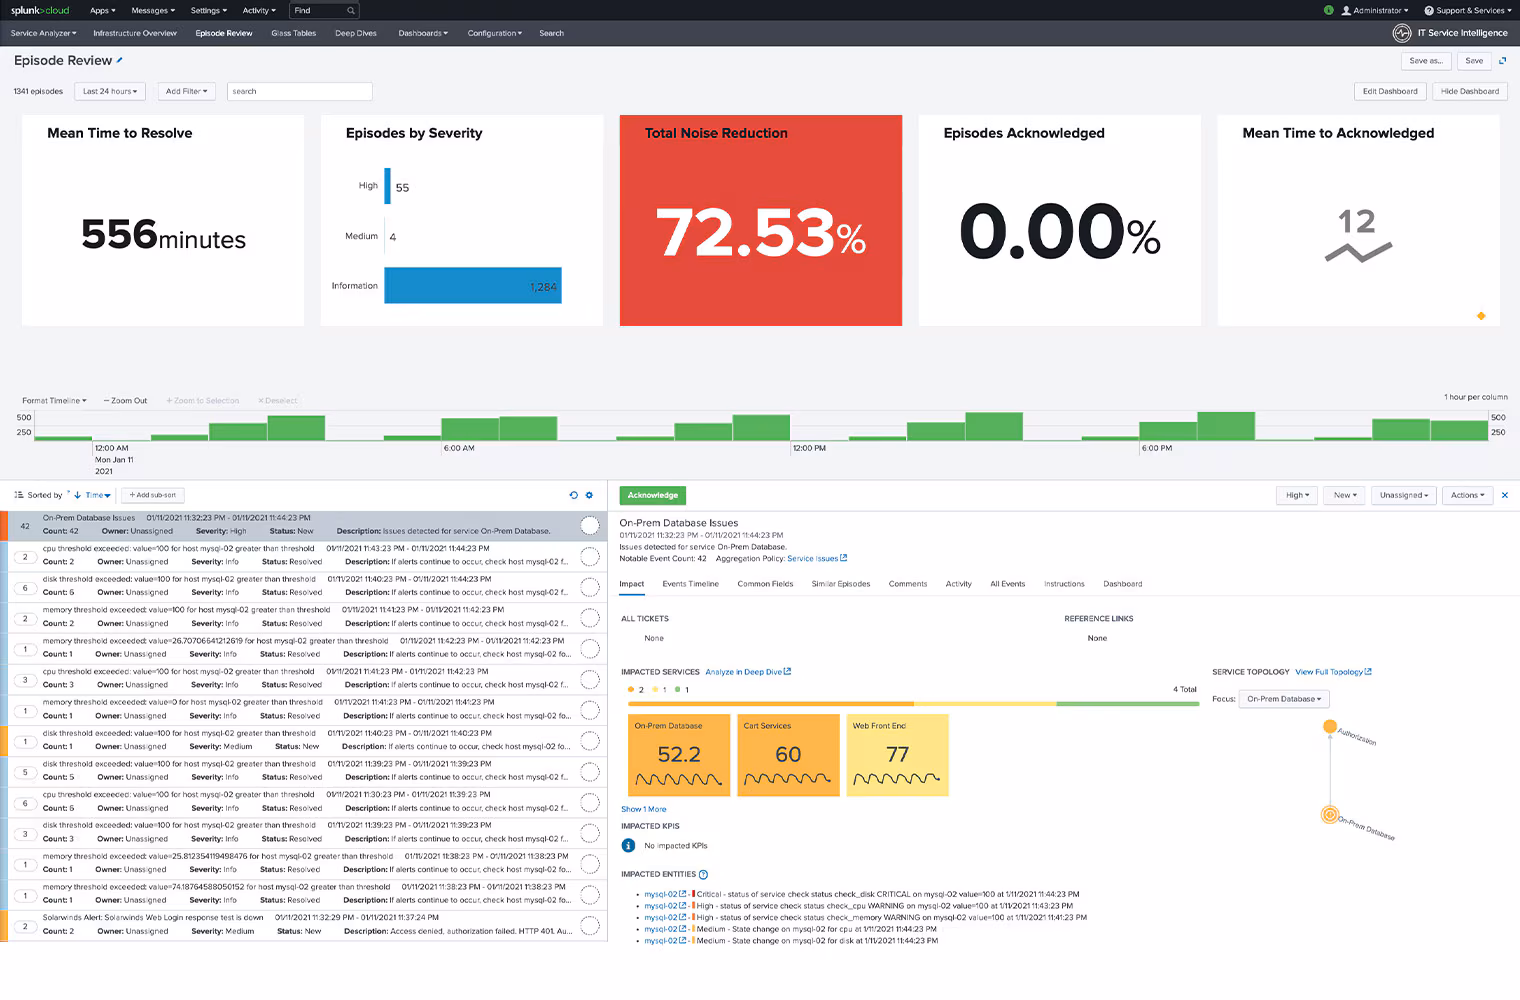Click the pencil icon beside Episode Review
This screenshot has width=1520, height=1000.
[x=120, y=60]
